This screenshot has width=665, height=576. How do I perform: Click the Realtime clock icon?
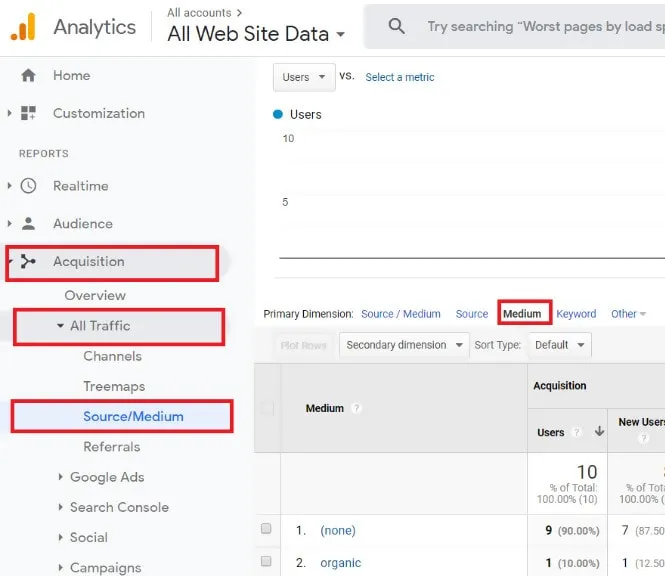[28, 186]
